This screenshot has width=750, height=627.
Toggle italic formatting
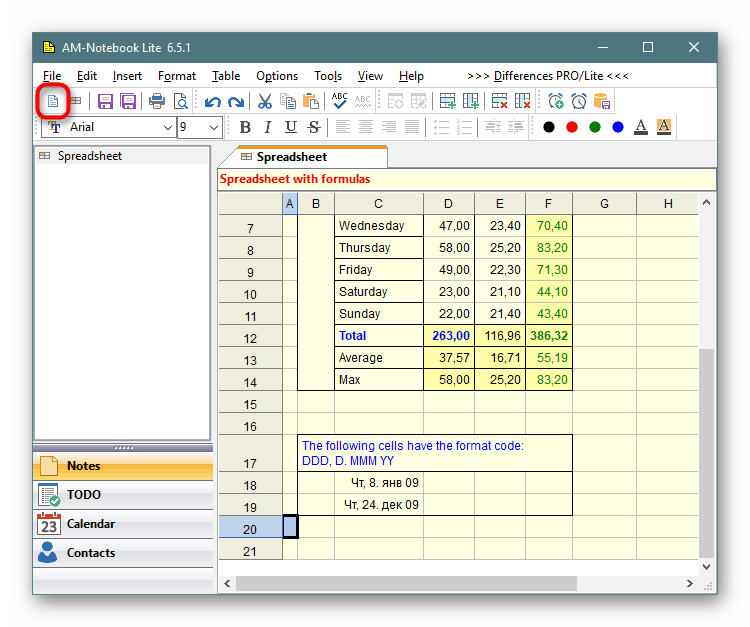coord(268,127)
